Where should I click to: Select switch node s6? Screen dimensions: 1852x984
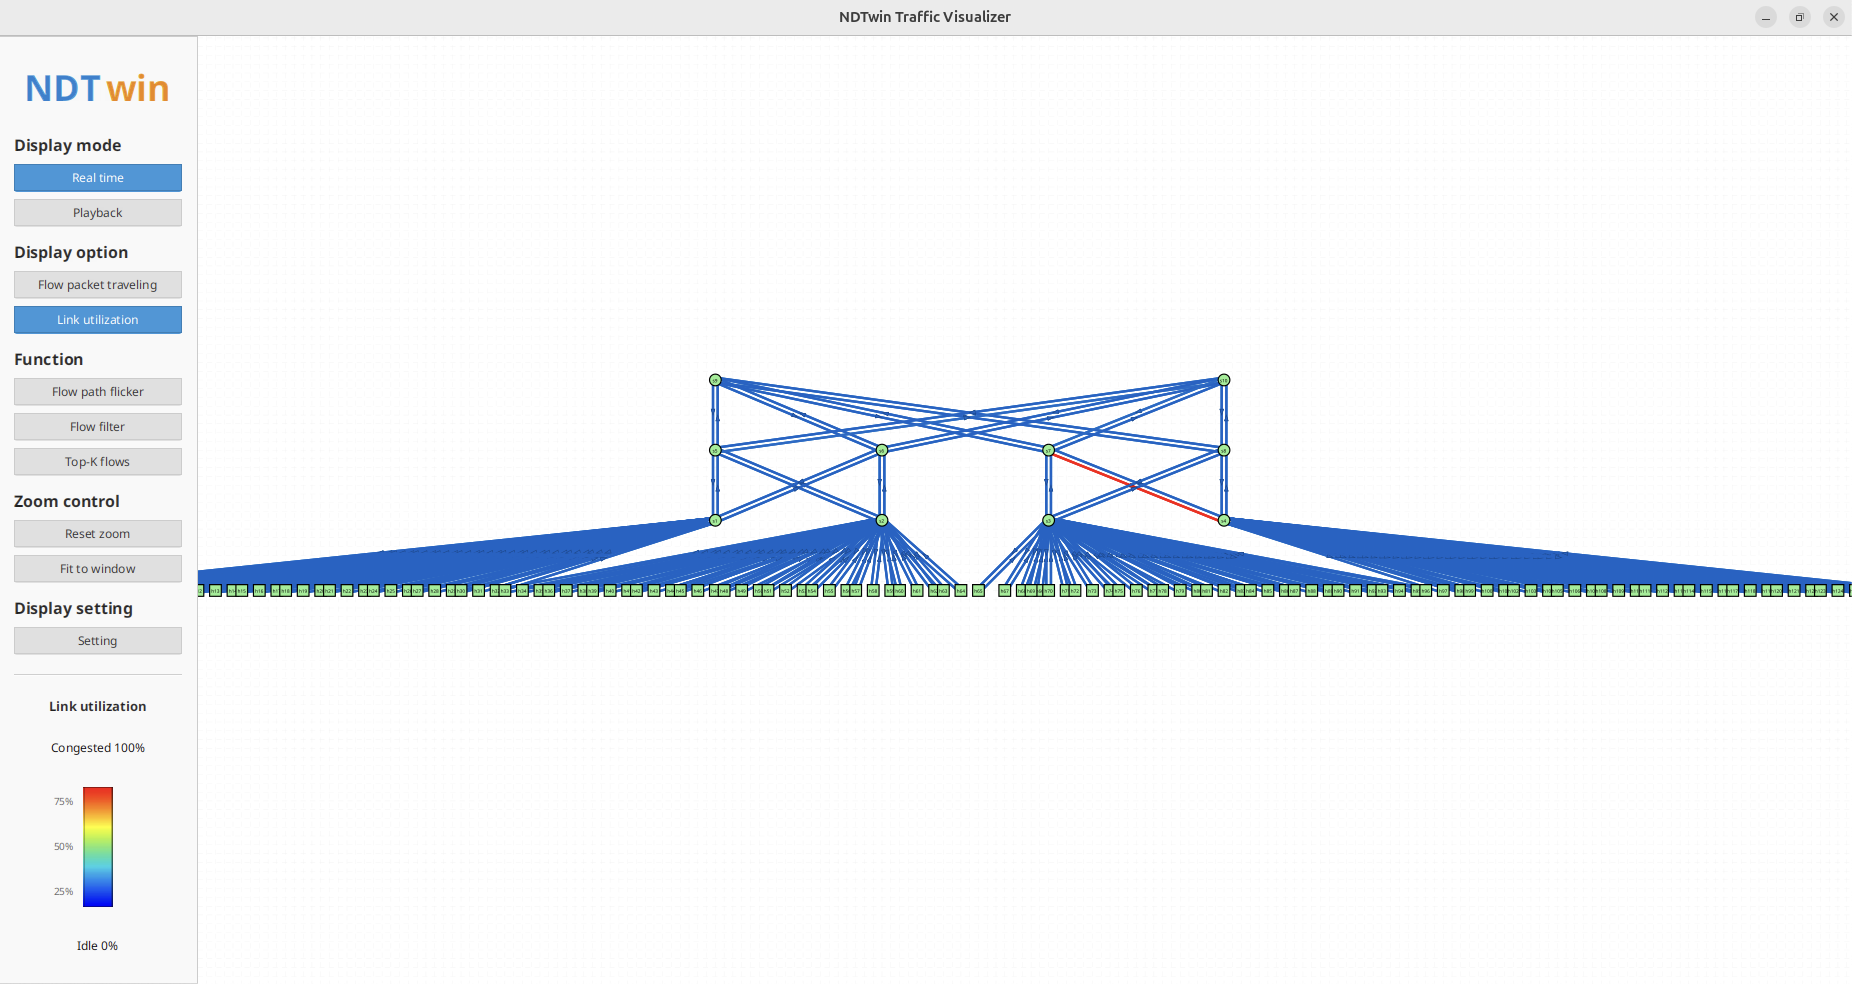[881, 450]
